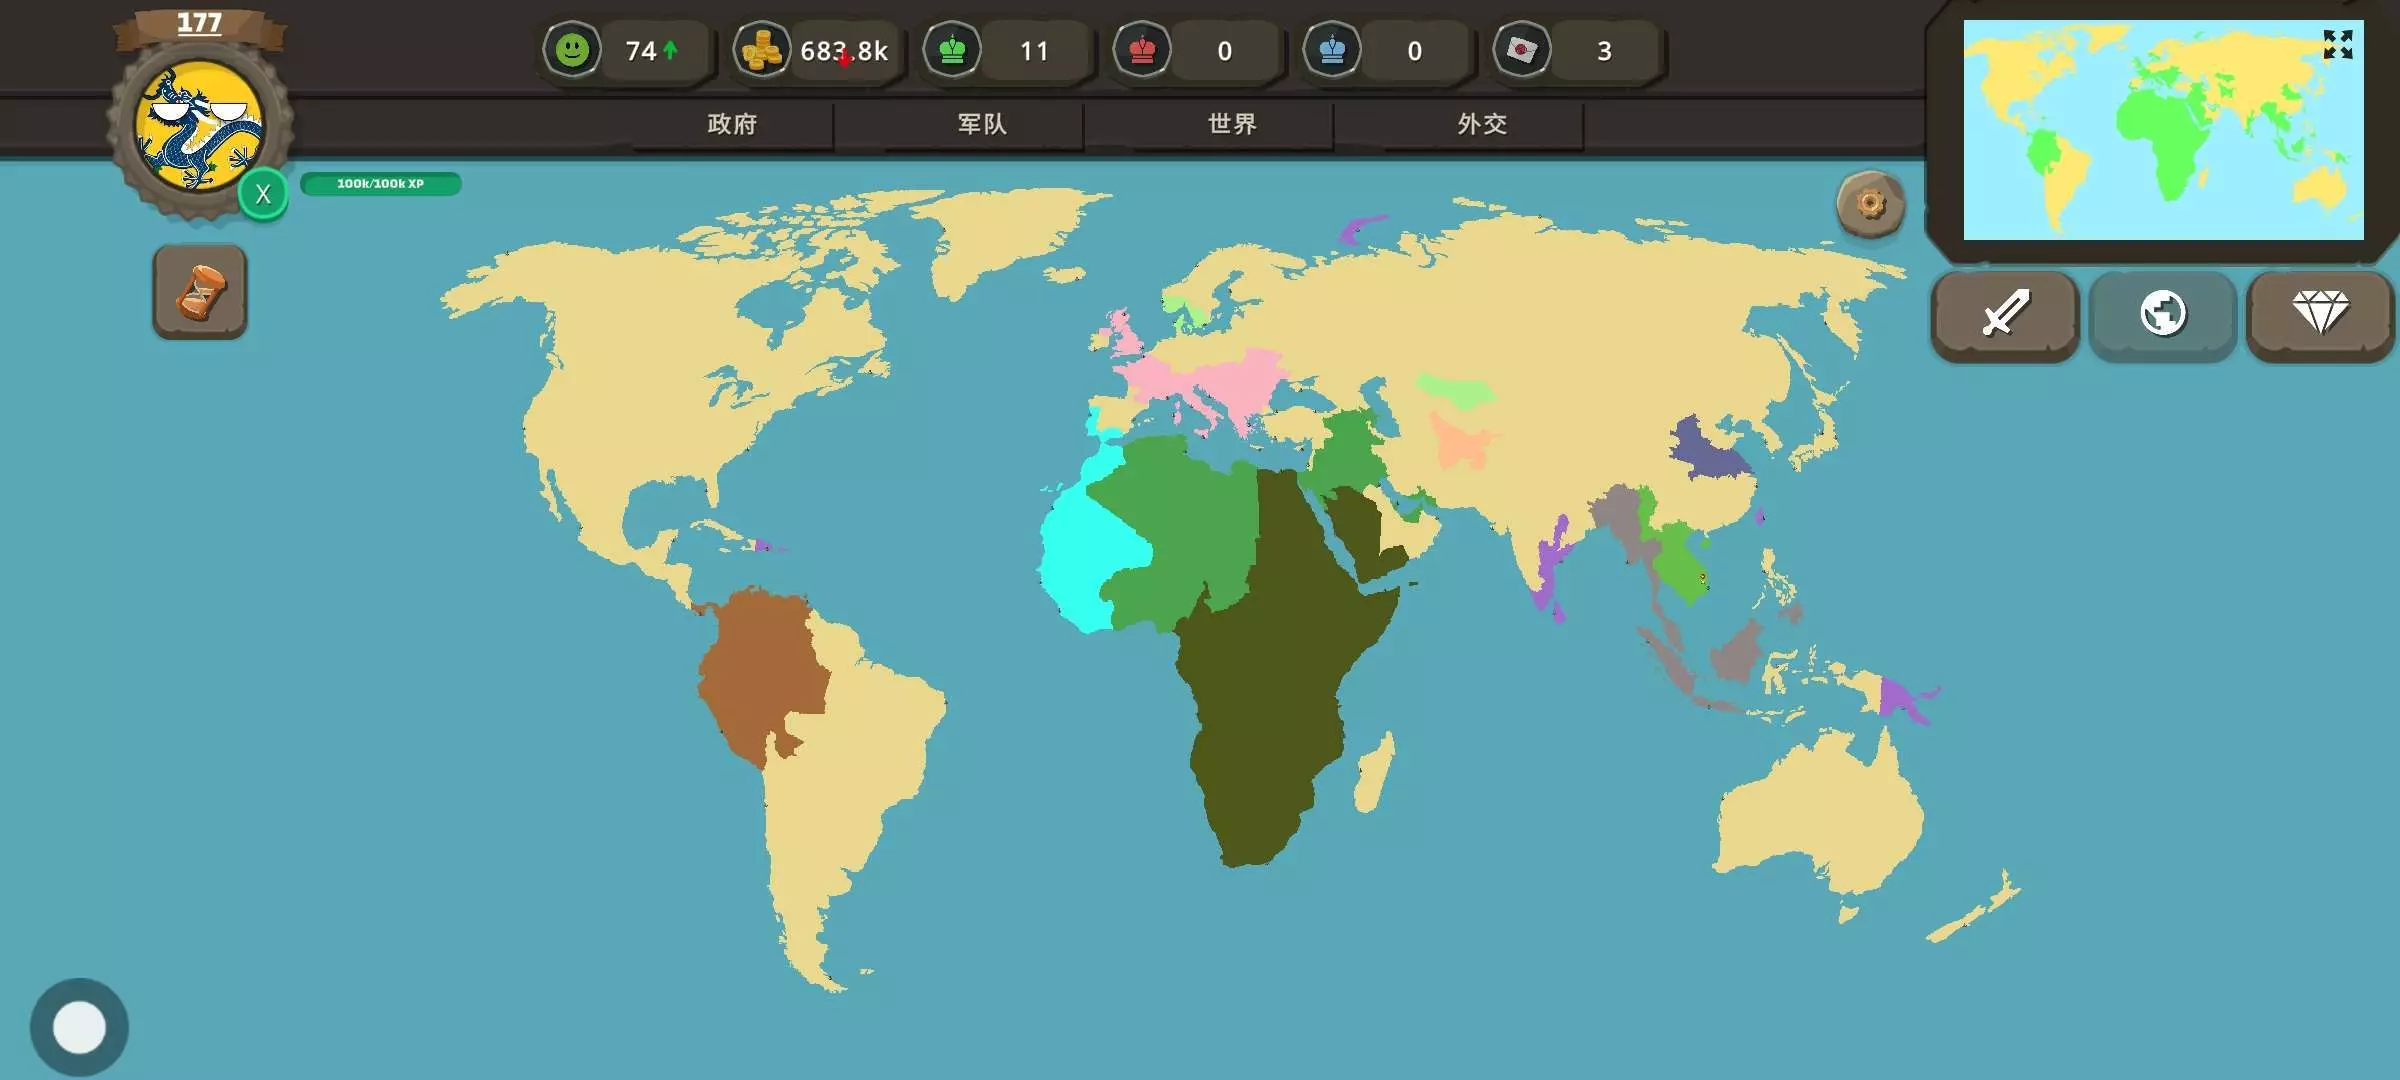Open the gear settings button
The height and width of the screenshot is (1080, 2400).
1870,204
